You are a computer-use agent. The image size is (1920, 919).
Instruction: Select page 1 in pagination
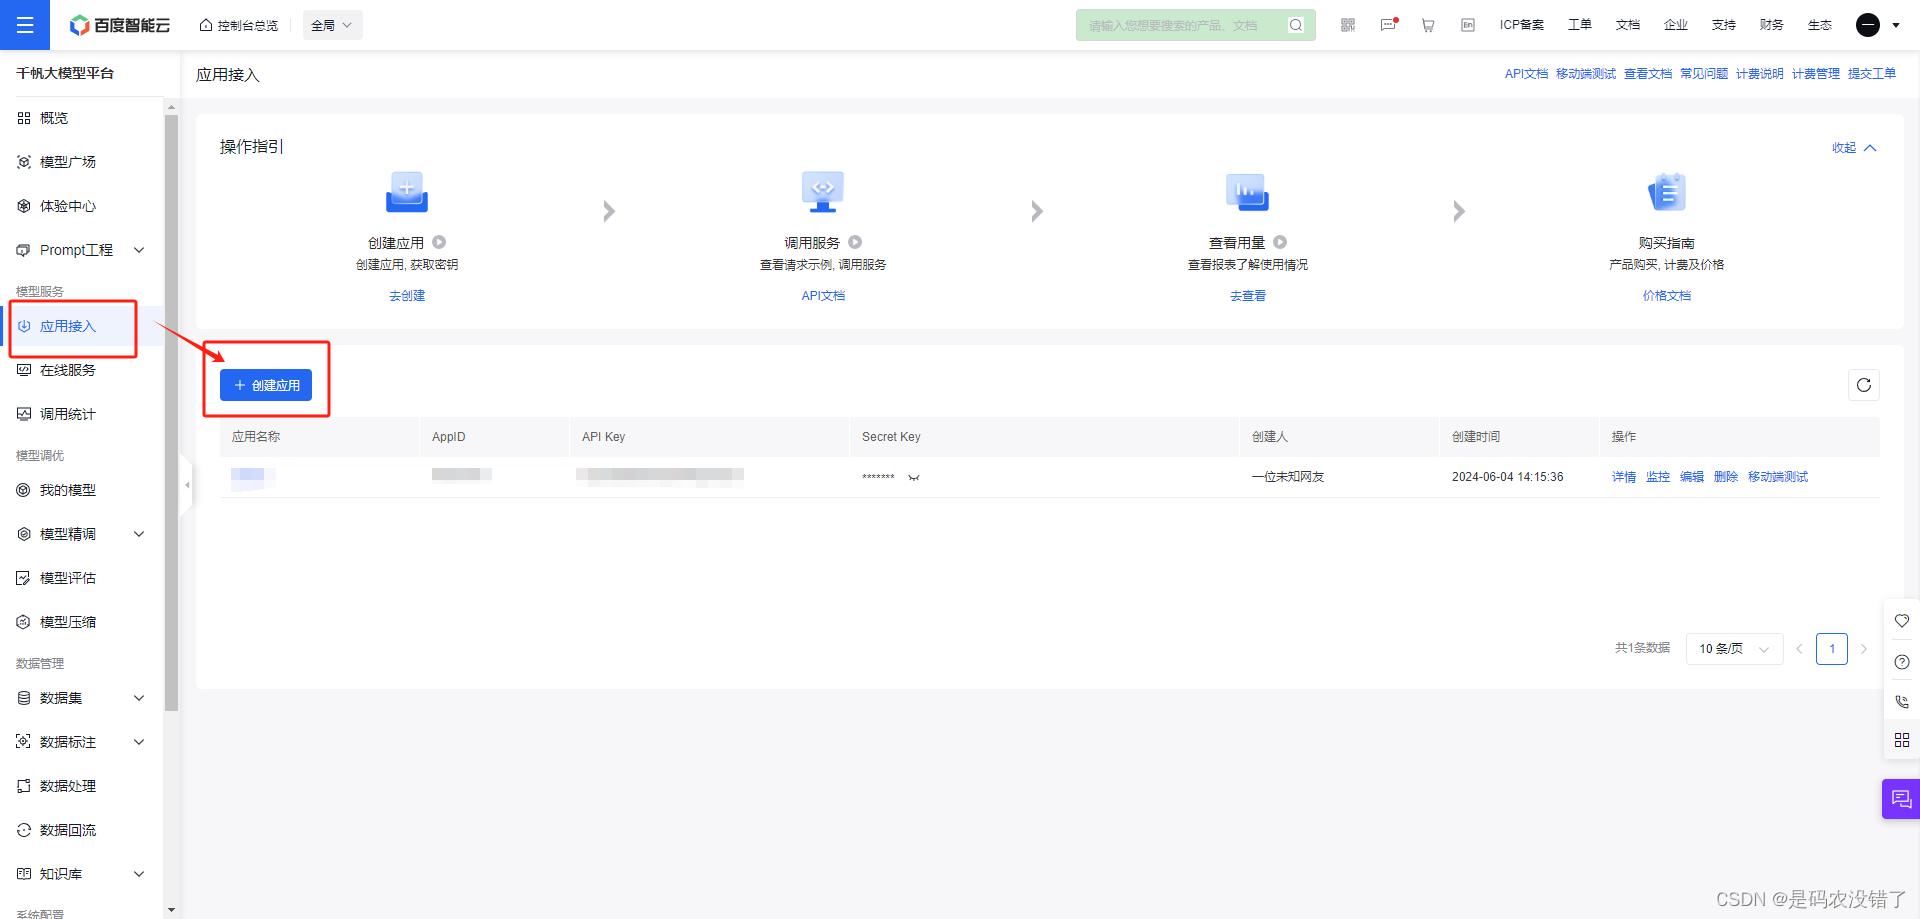(x=1832, y=649)
